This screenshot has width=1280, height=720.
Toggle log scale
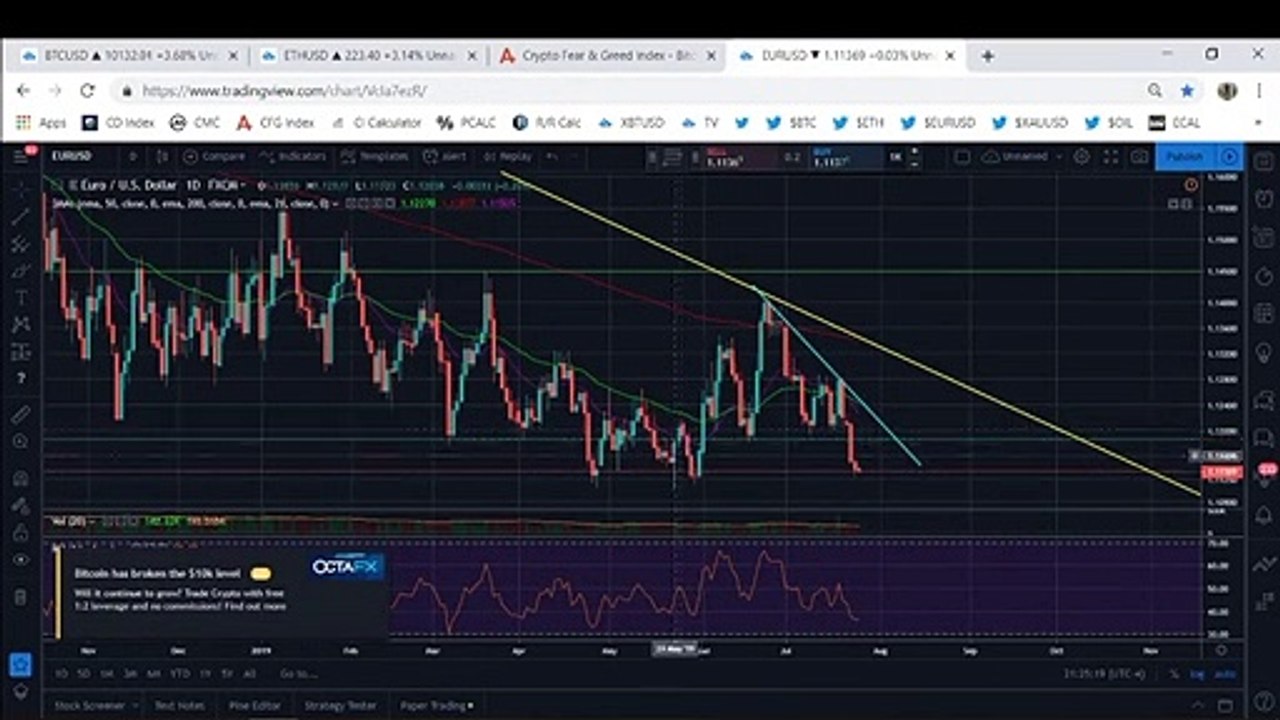tap(1197, 675)
